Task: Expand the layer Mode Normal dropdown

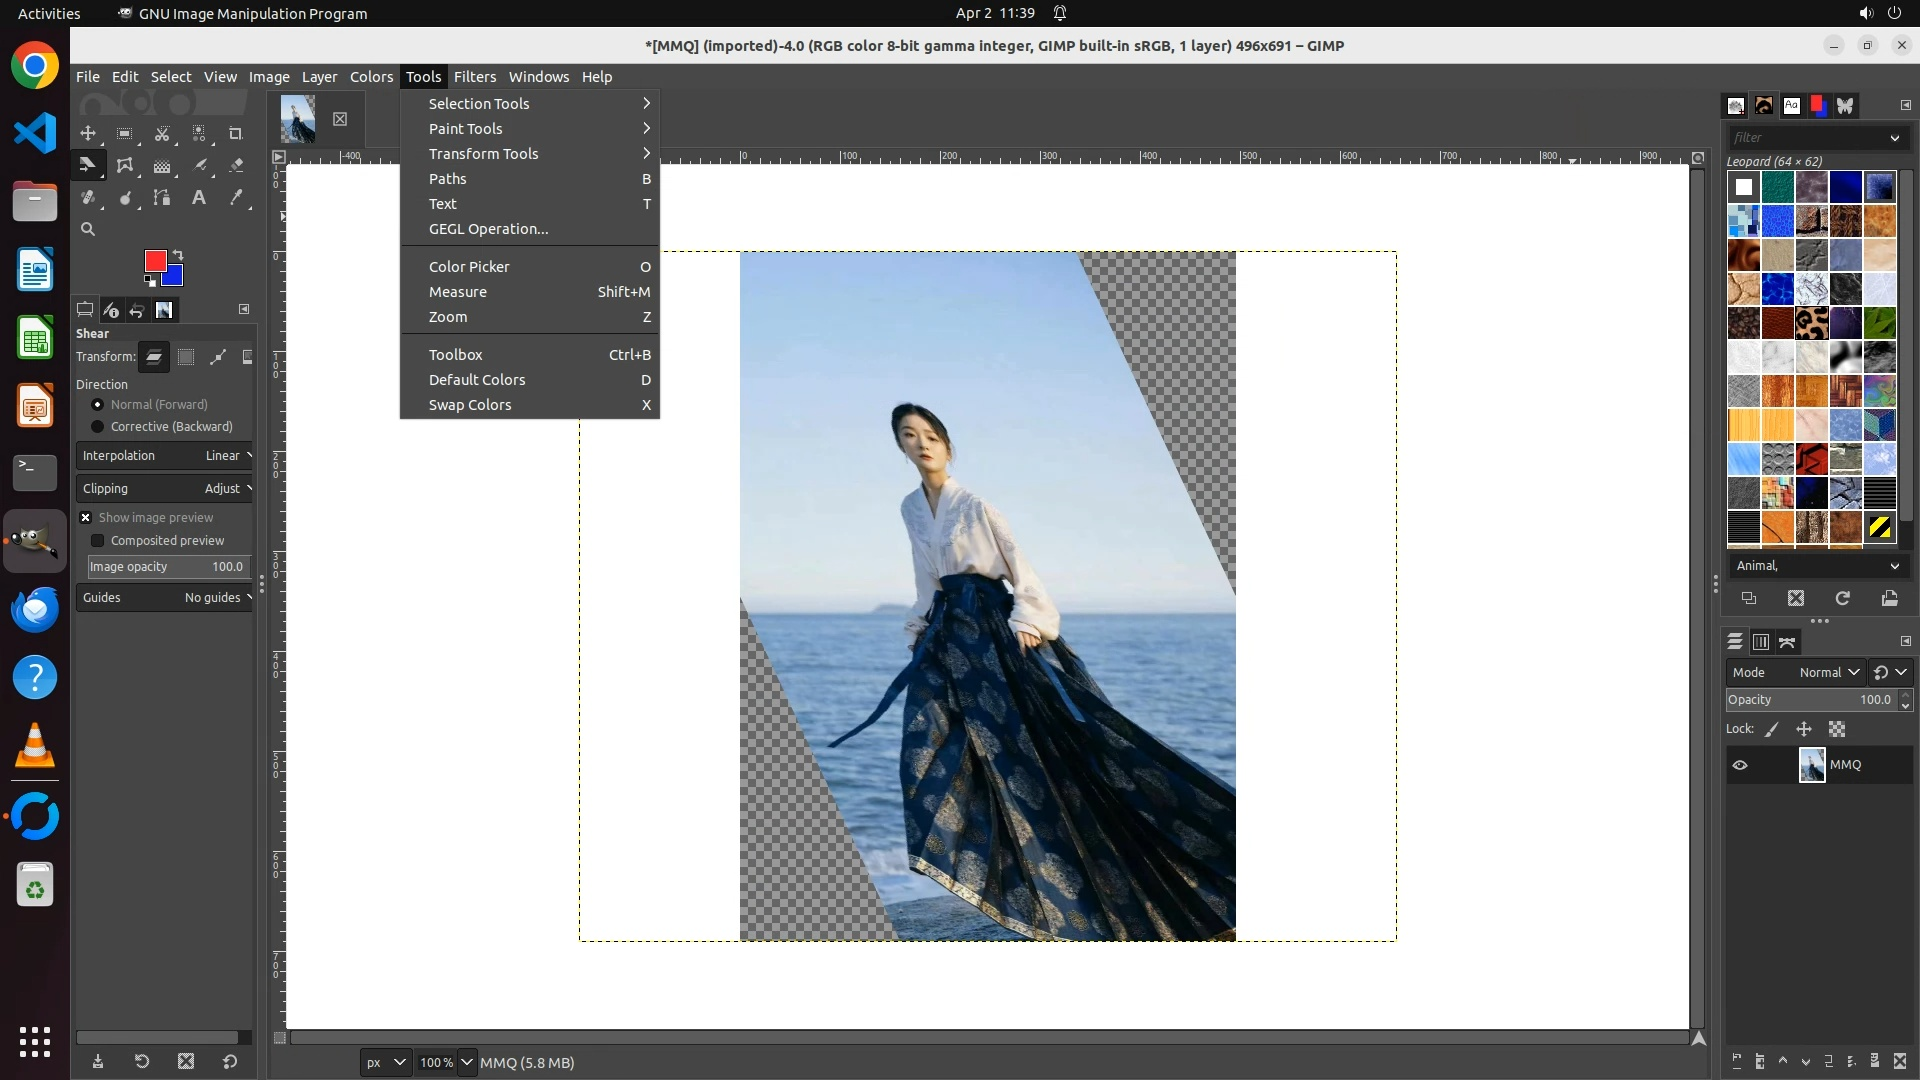Action: coord(1828,673)
